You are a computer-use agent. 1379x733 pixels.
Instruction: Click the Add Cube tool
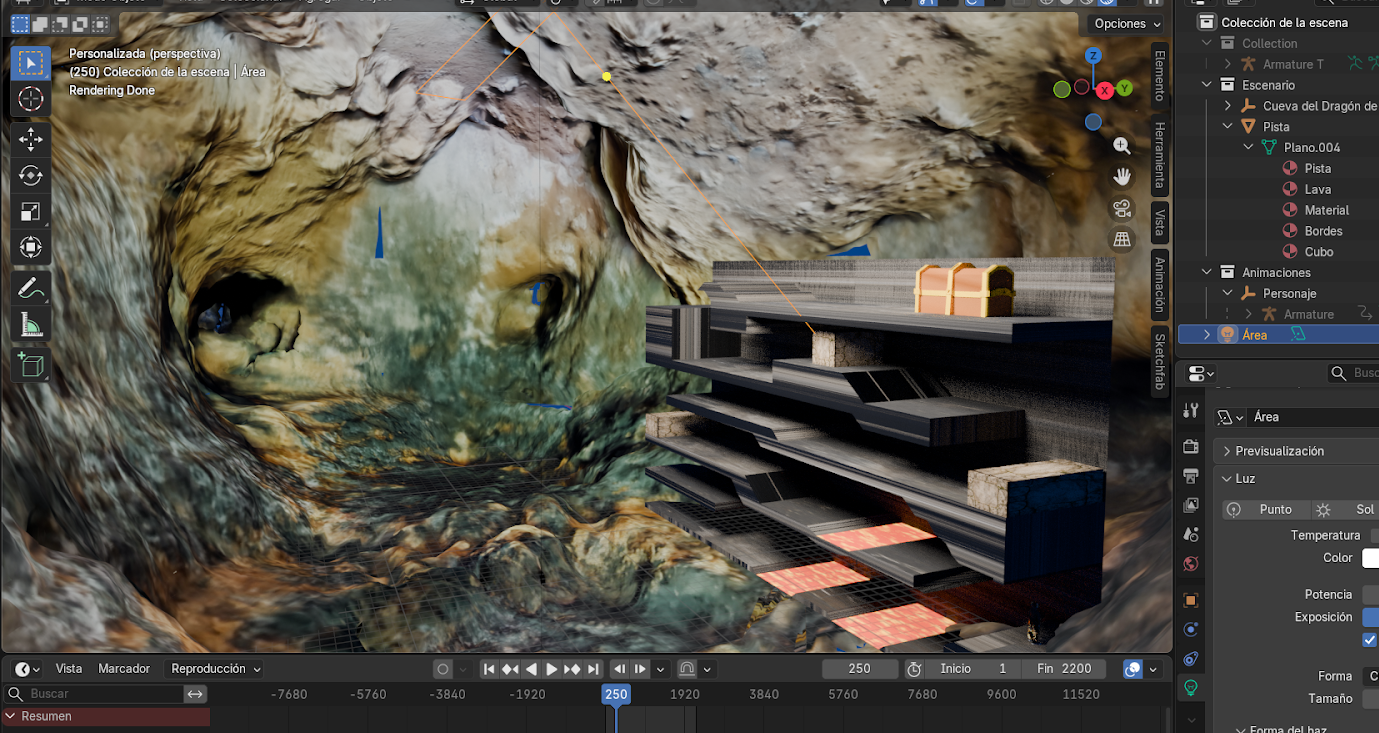(30, 365)
